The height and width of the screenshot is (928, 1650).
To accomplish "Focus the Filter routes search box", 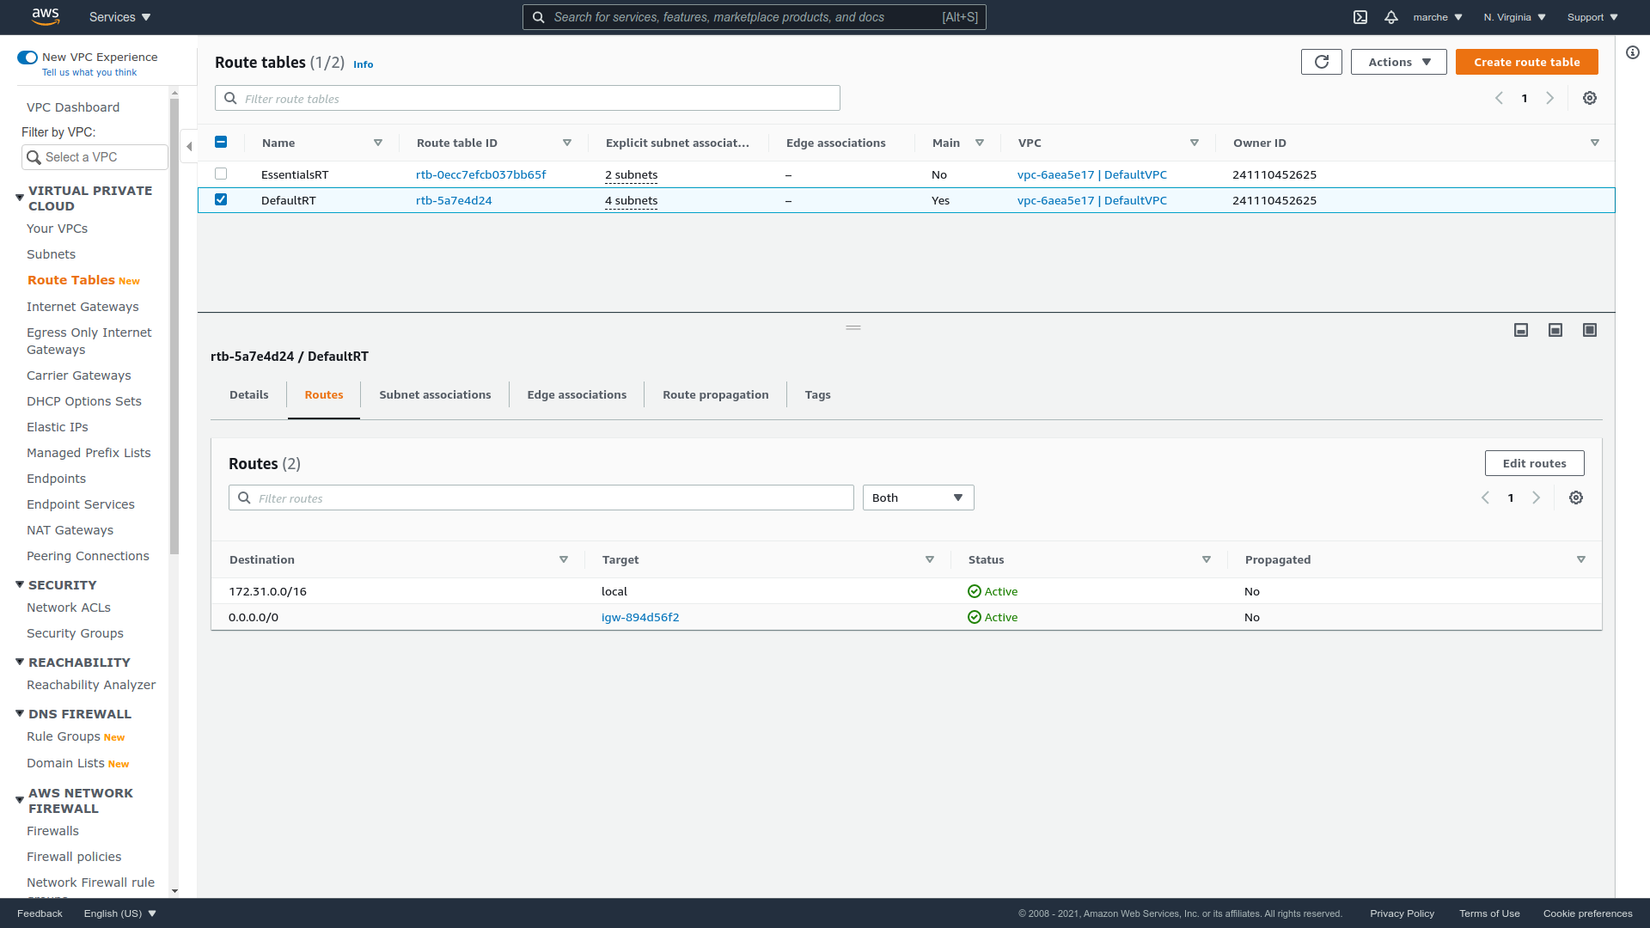I will (x=541, y=498).
